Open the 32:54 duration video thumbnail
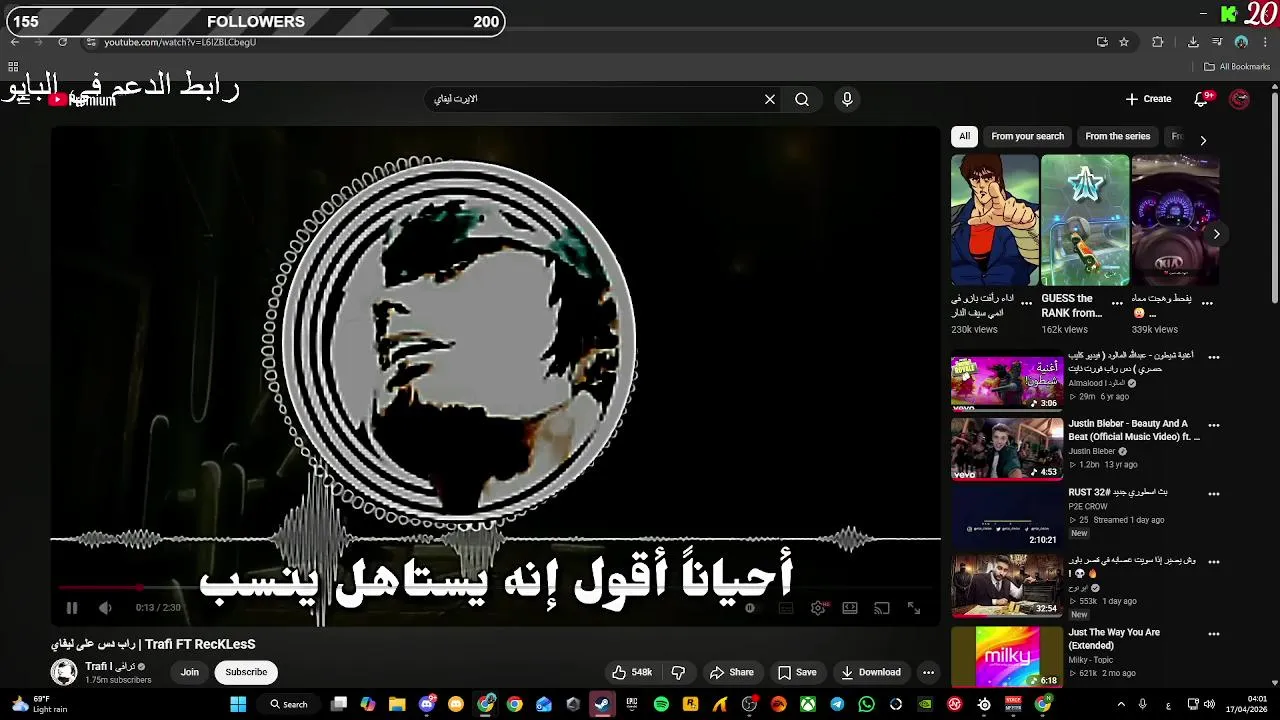The width and height of the screenshot is (1280, 720). pos(1007,587)
